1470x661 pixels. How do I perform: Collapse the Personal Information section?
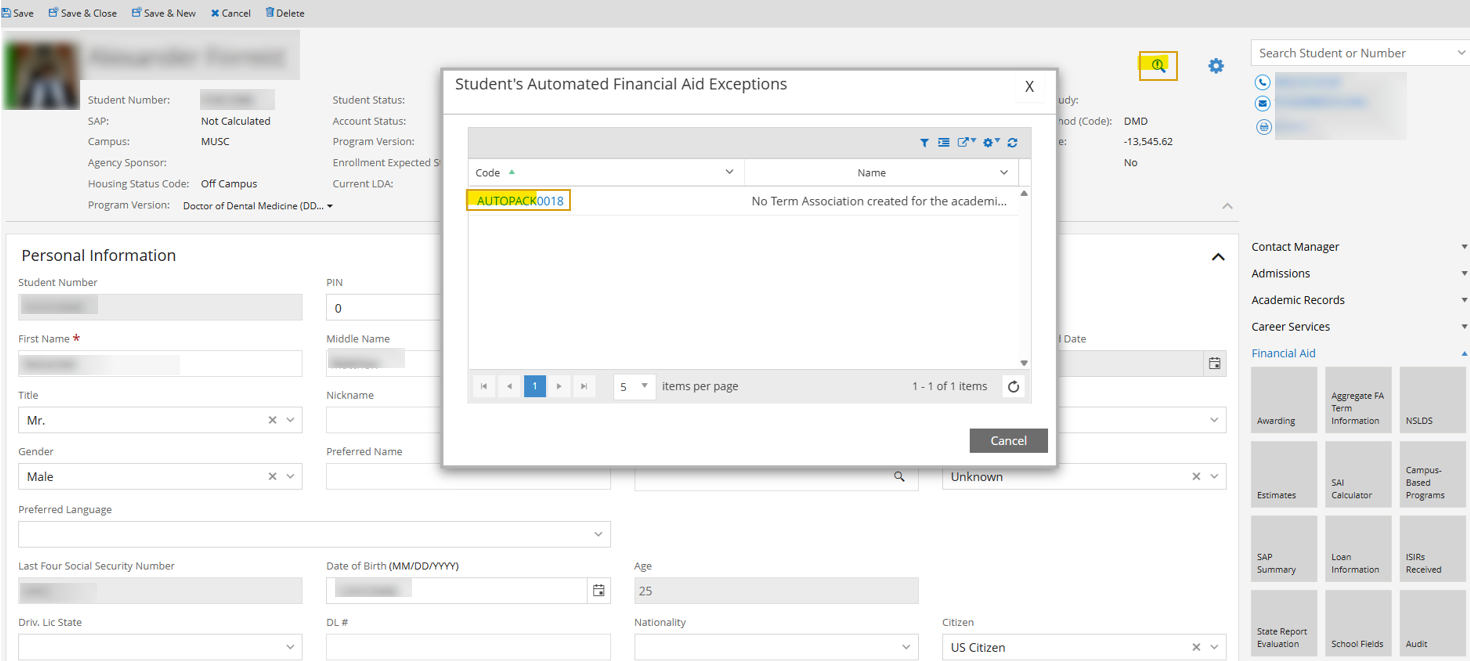pos(1217,257)
